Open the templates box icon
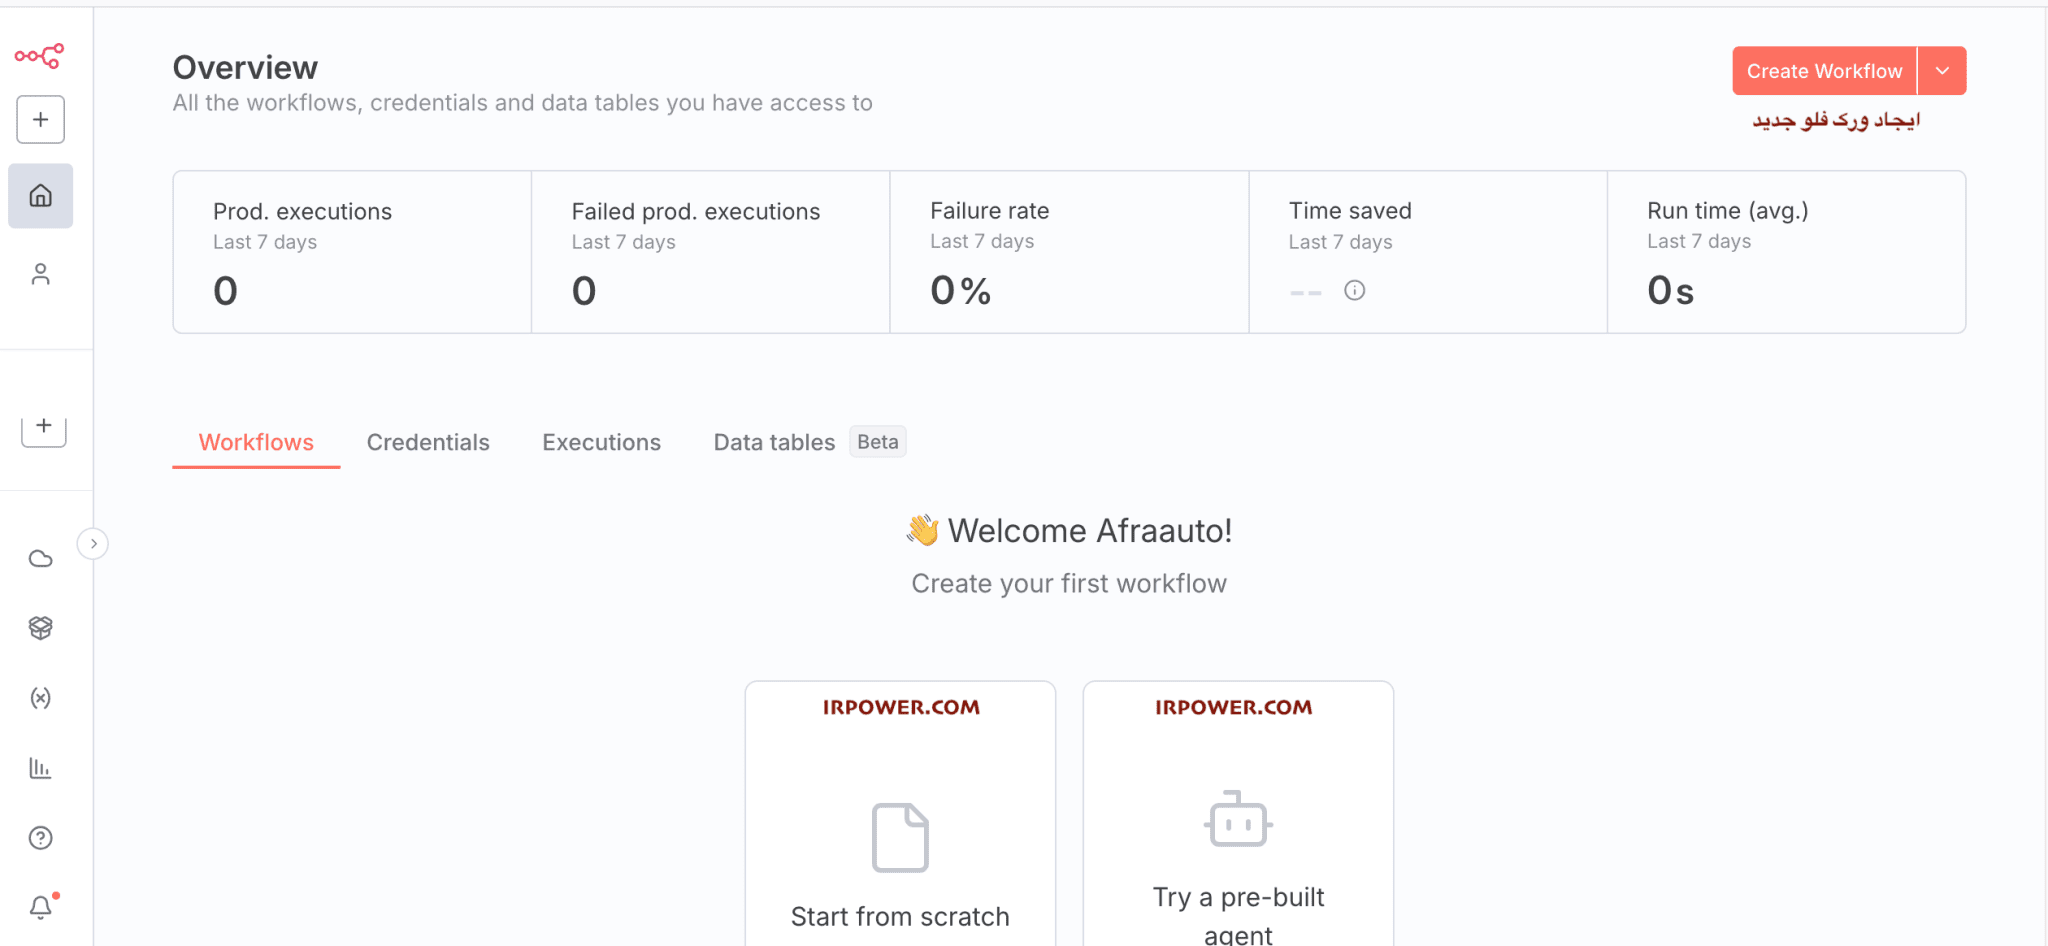The height and width of the screenshot is (946, 2048). (x=41, y=628)
